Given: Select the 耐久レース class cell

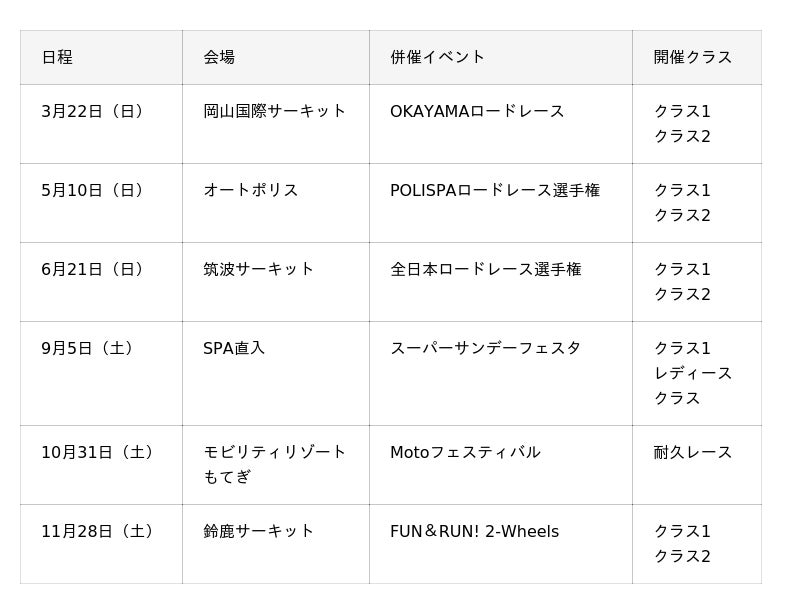Looking at the screenshot, I should [x=693, y=452].
